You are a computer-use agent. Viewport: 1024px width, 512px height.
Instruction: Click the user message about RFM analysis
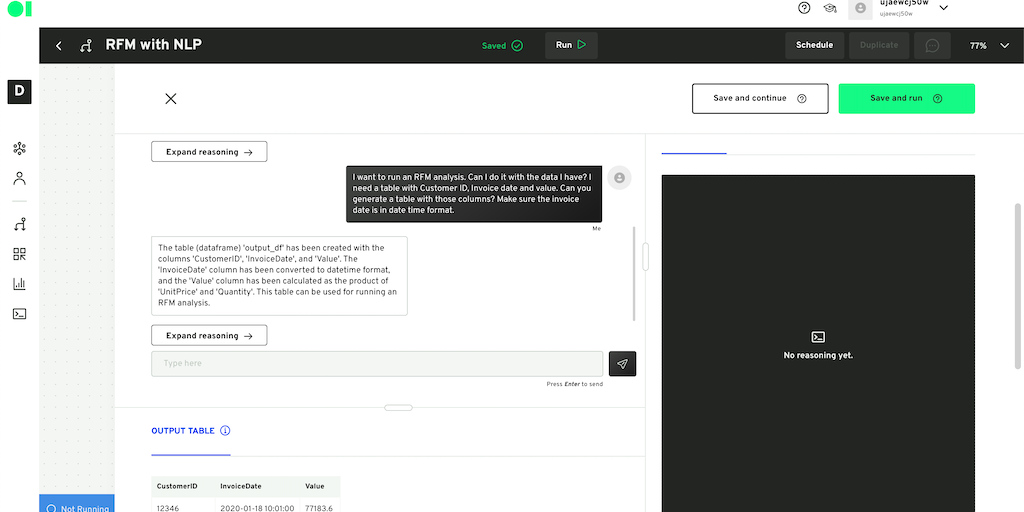click(x=474, y=194)
